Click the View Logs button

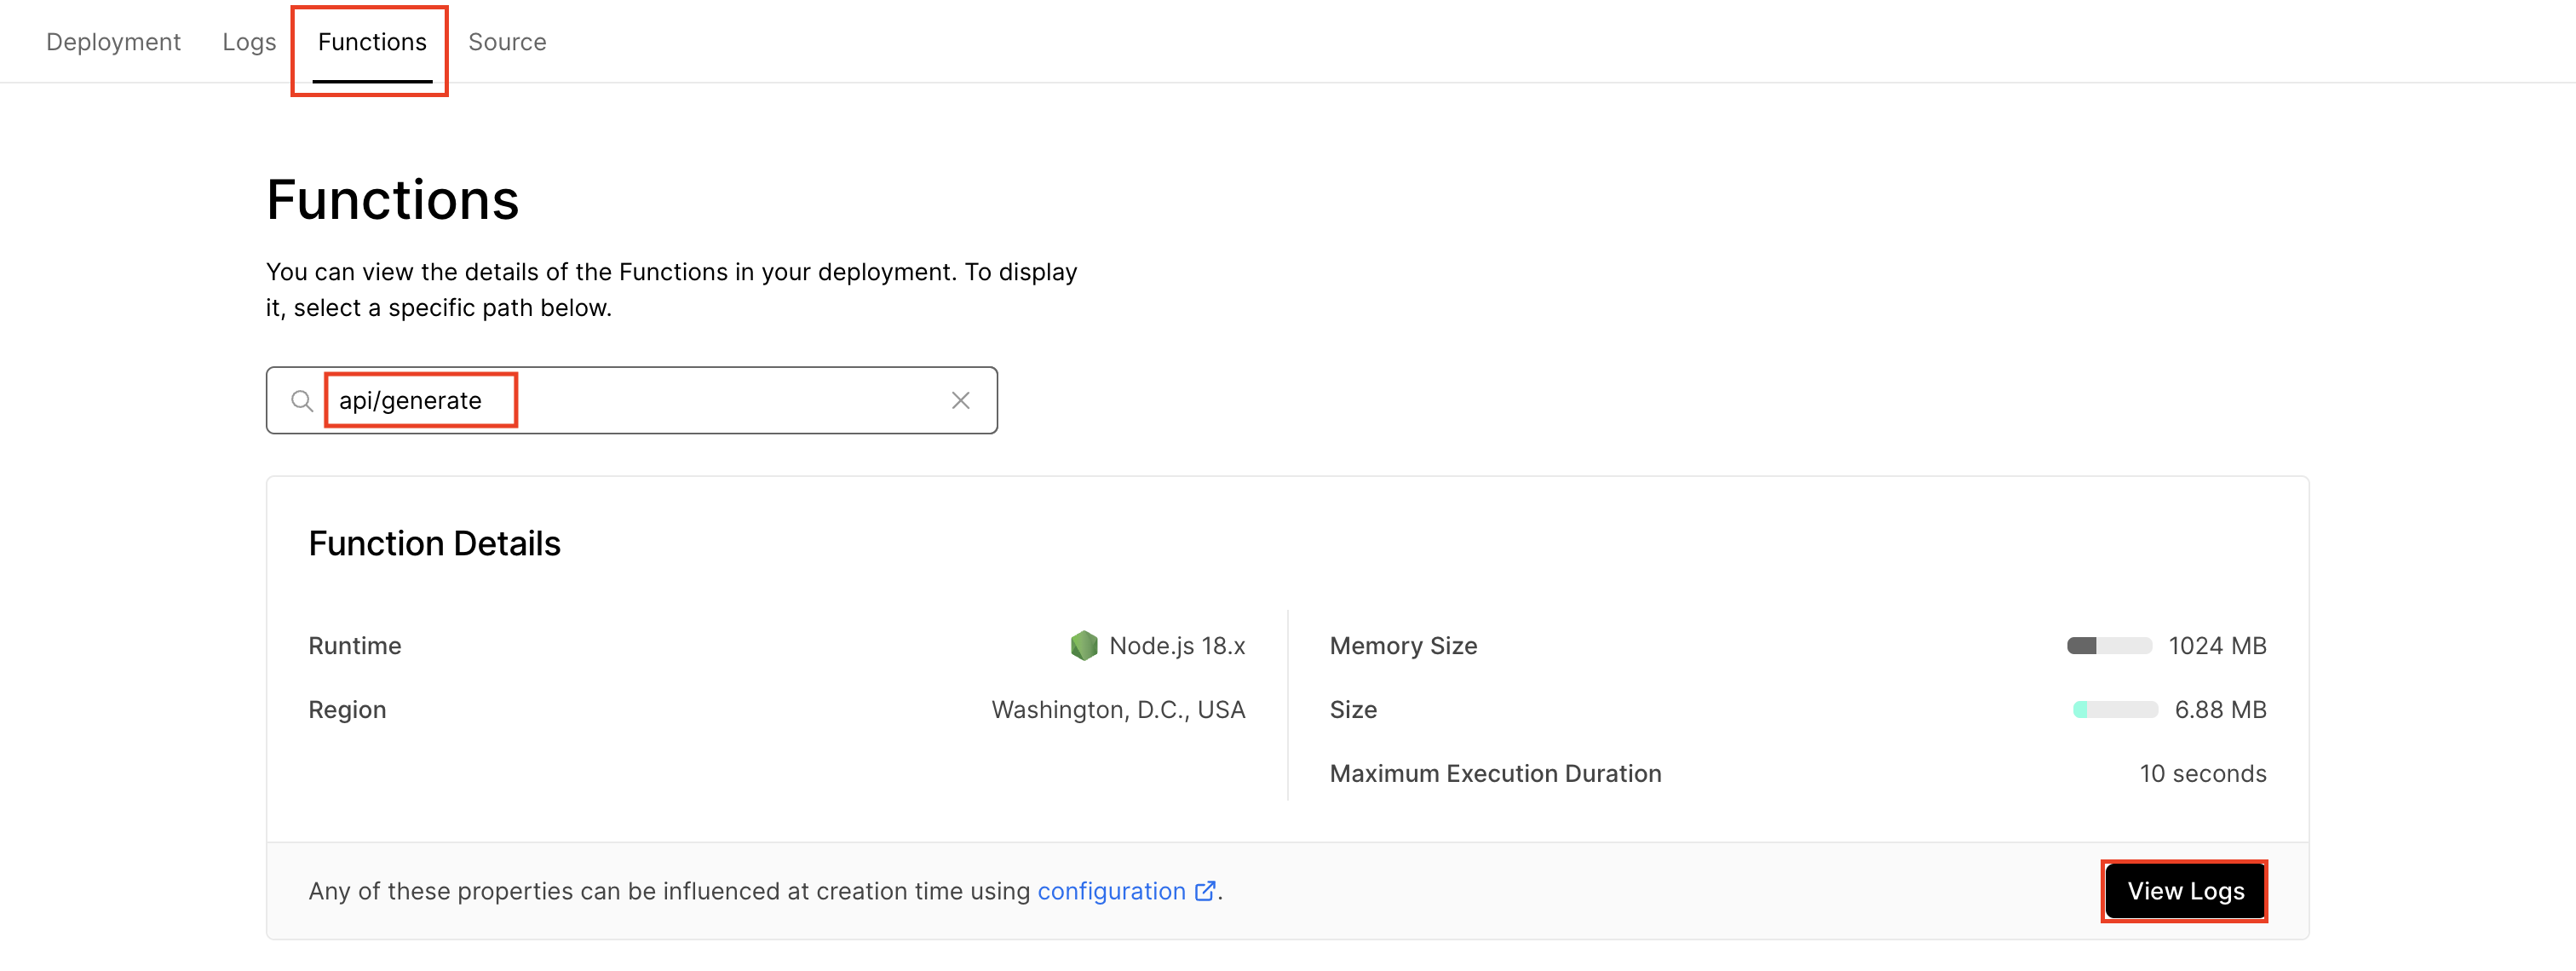pos(2185,891)
